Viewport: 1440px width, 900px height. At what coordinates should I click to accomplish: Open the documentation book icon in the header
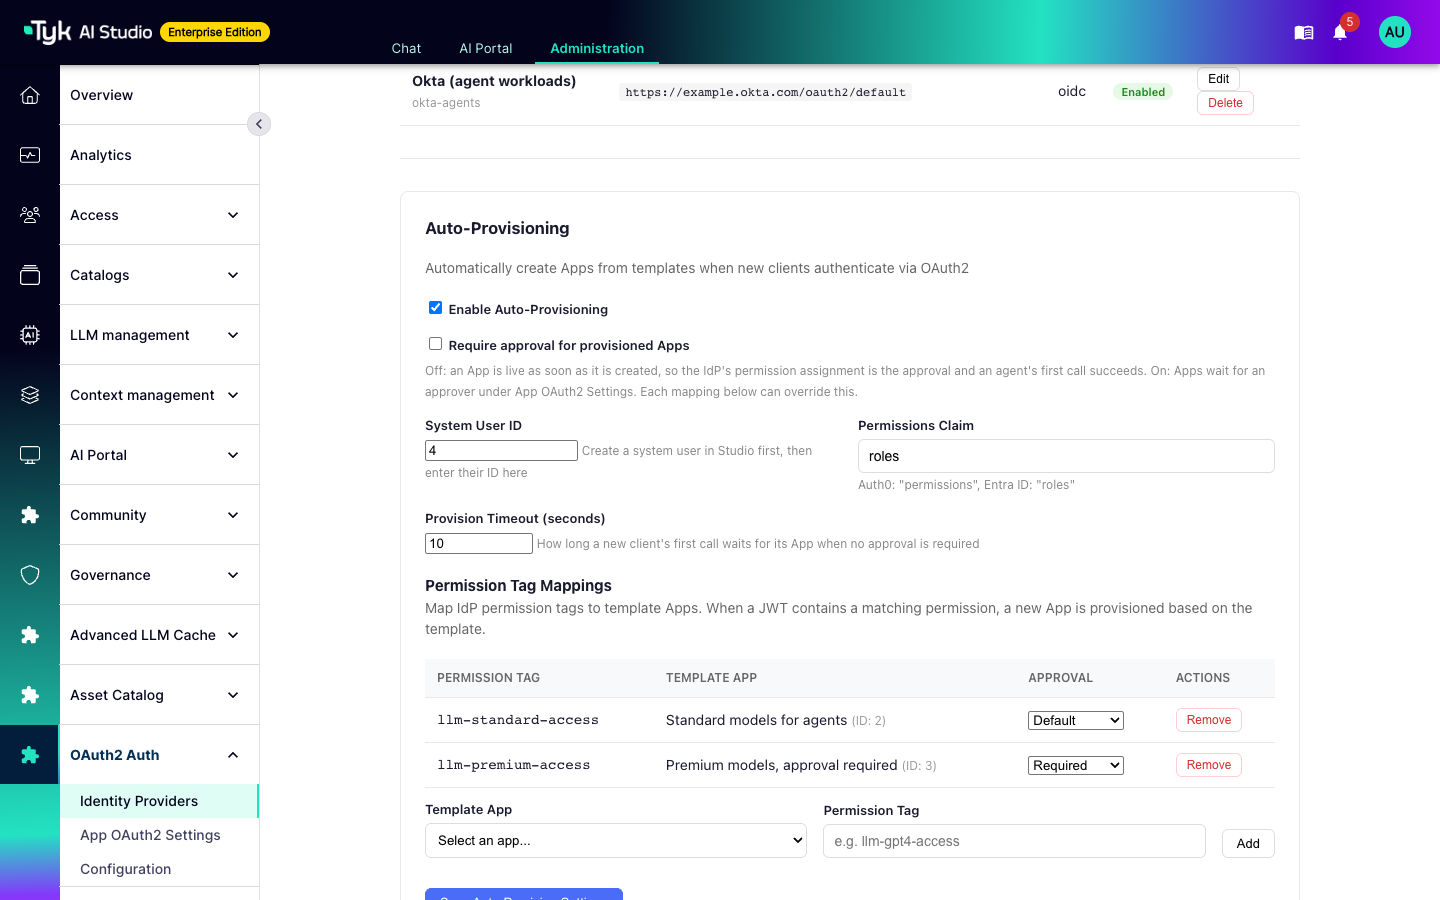[1304, 33]
